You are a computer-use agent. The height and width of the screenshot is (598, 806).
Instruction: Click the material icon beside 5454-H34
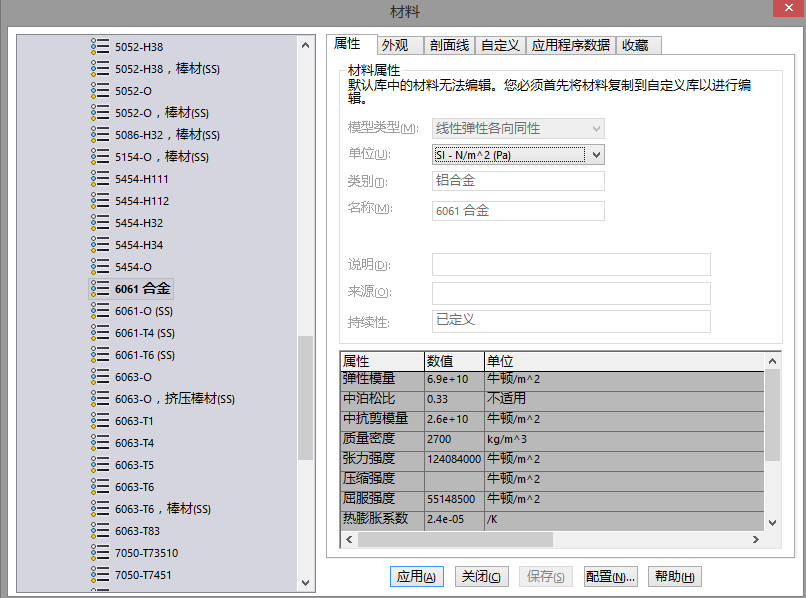click(x=100, y=245)
